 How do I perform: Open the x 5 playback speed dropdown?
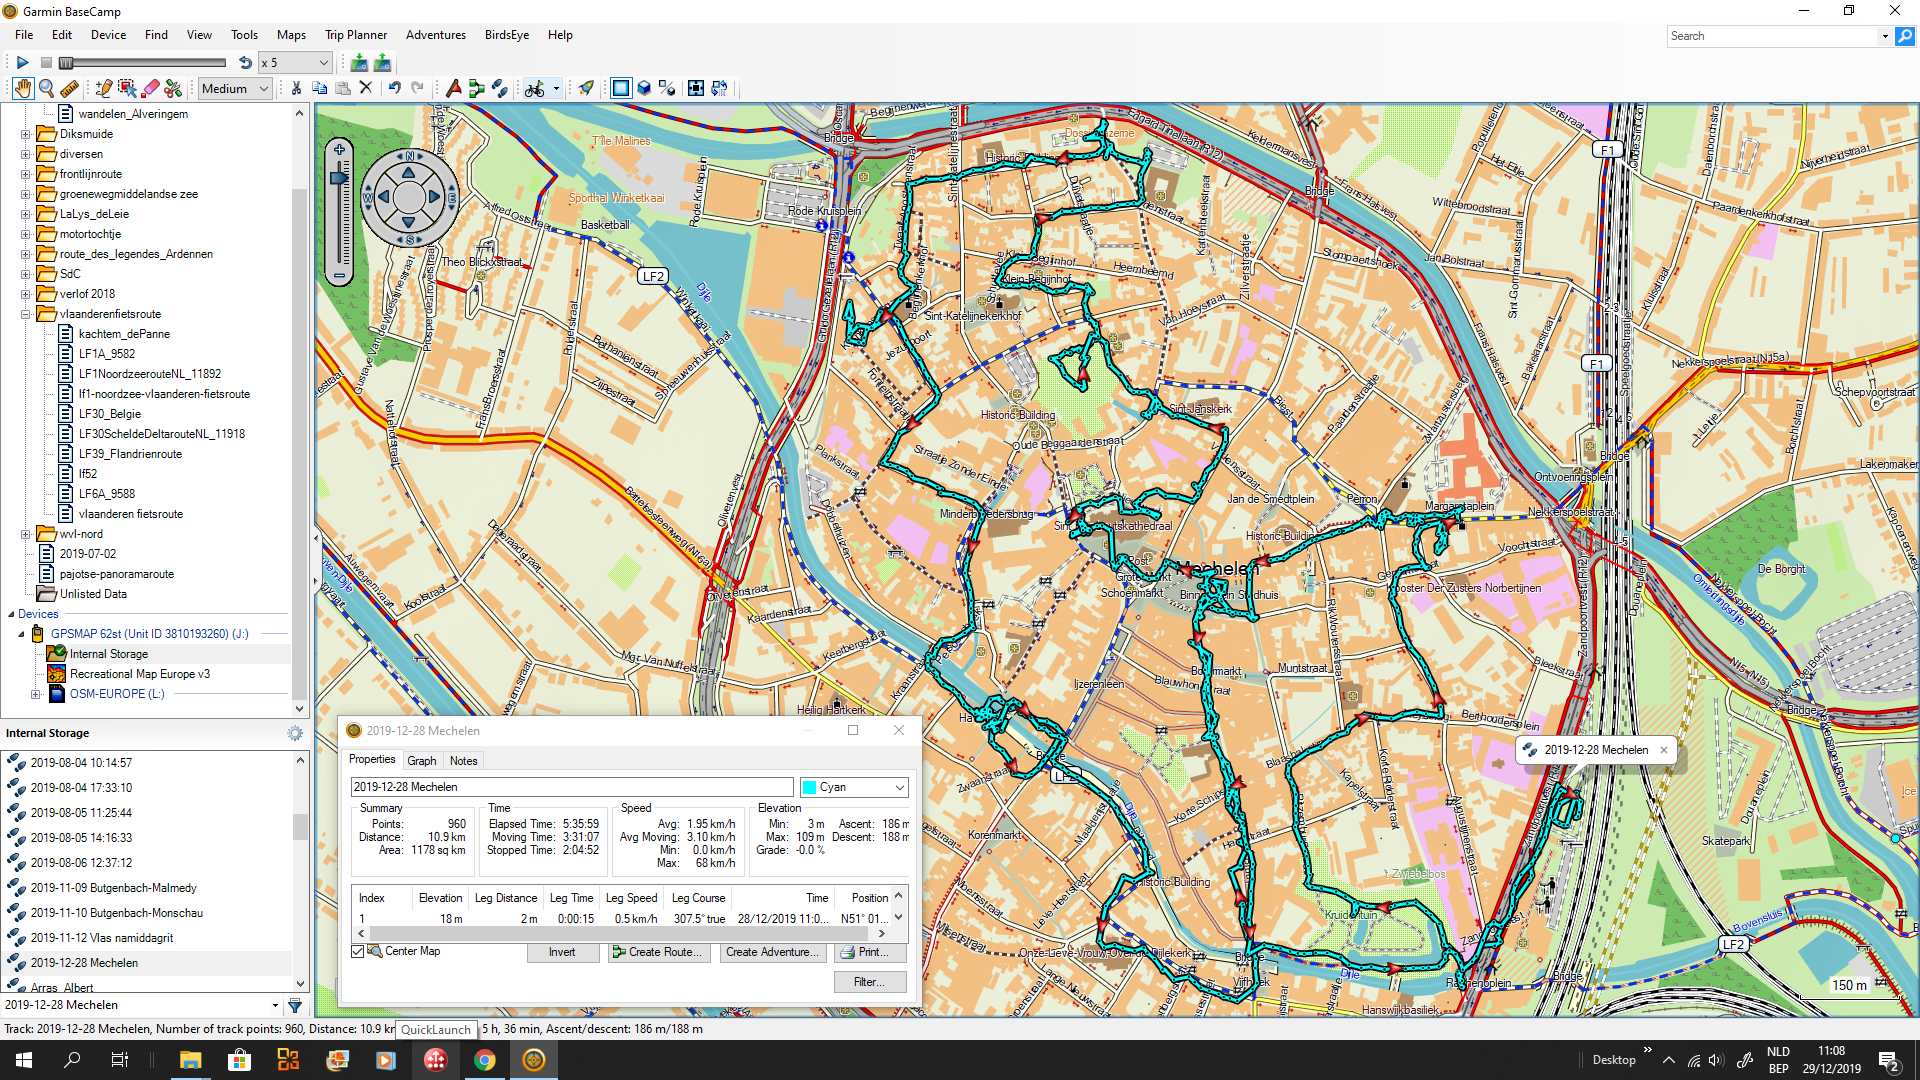click(295, 63)
